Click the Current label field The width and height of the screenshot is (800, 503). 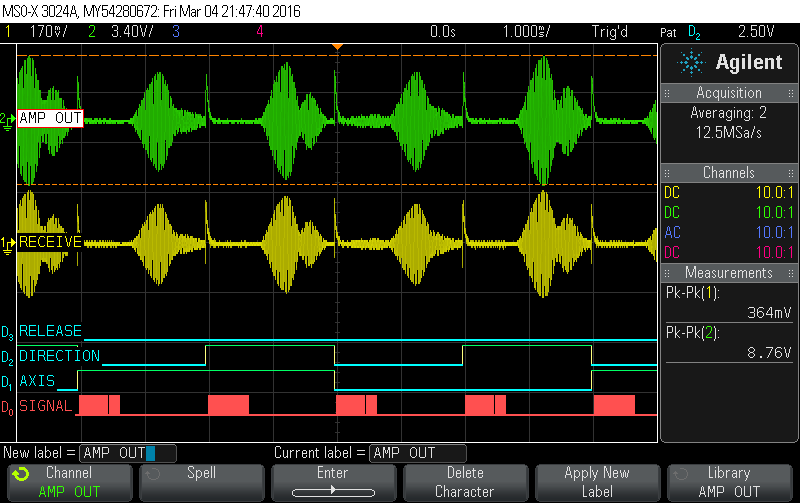(x=417, y=453)
